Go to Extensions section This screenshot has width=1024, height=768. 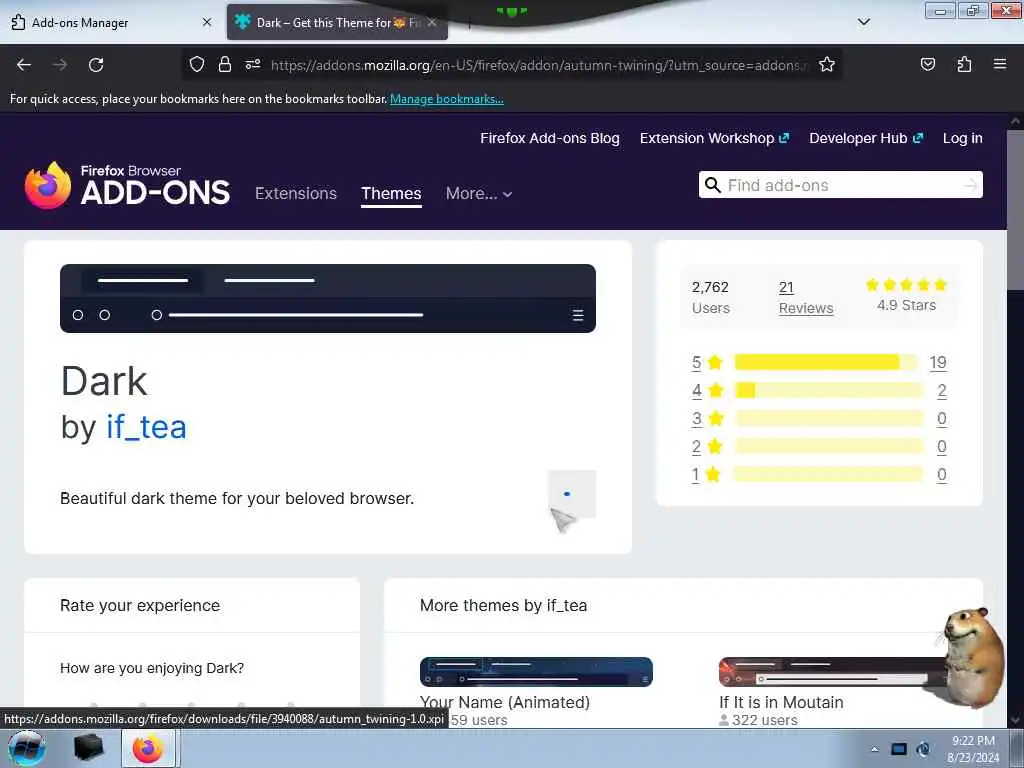click(296, 193)
